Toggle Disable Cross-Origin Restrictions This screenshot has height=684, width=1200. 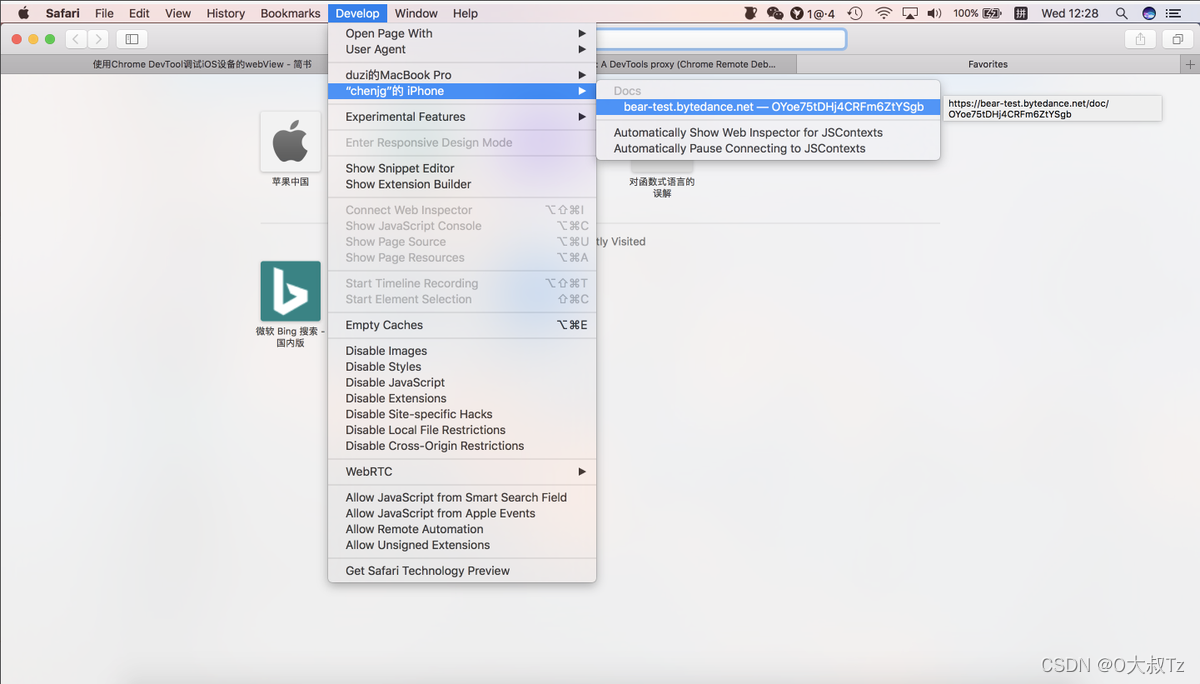pyautogui.click(x=463, y=446)
